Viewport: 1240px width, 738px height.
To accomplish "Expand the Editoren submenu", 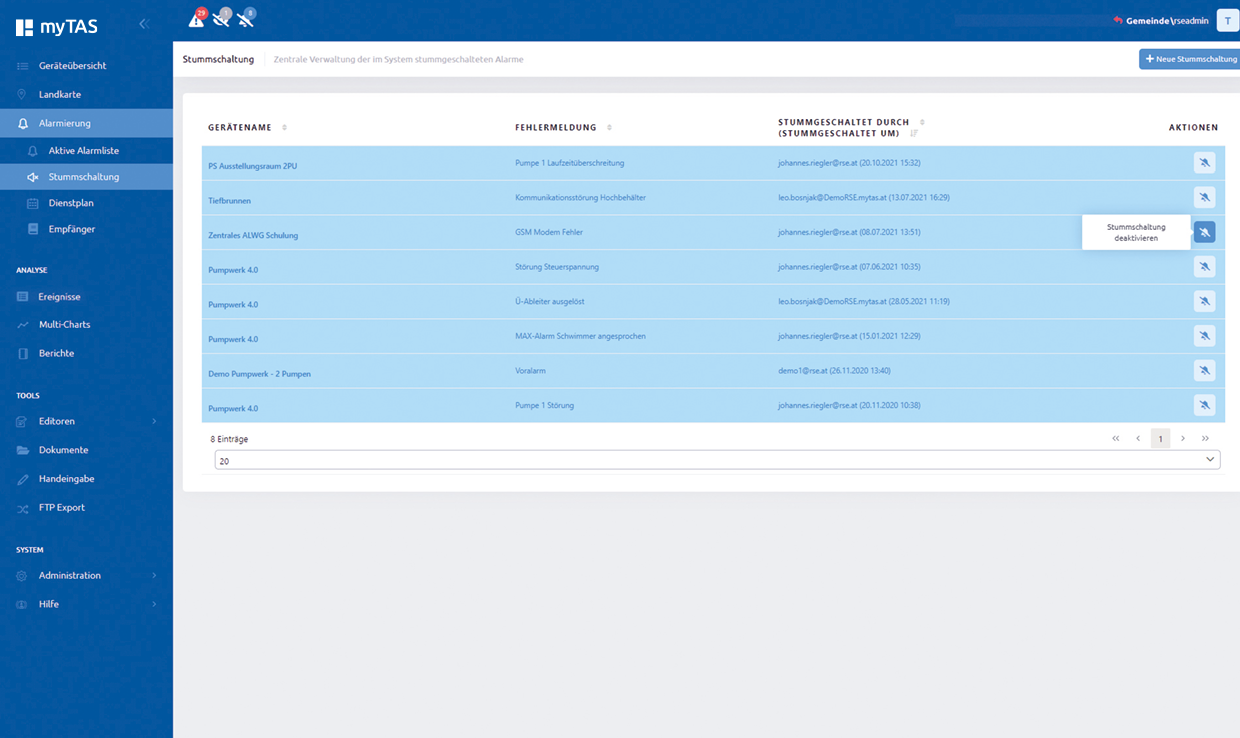I will point(154,421).
